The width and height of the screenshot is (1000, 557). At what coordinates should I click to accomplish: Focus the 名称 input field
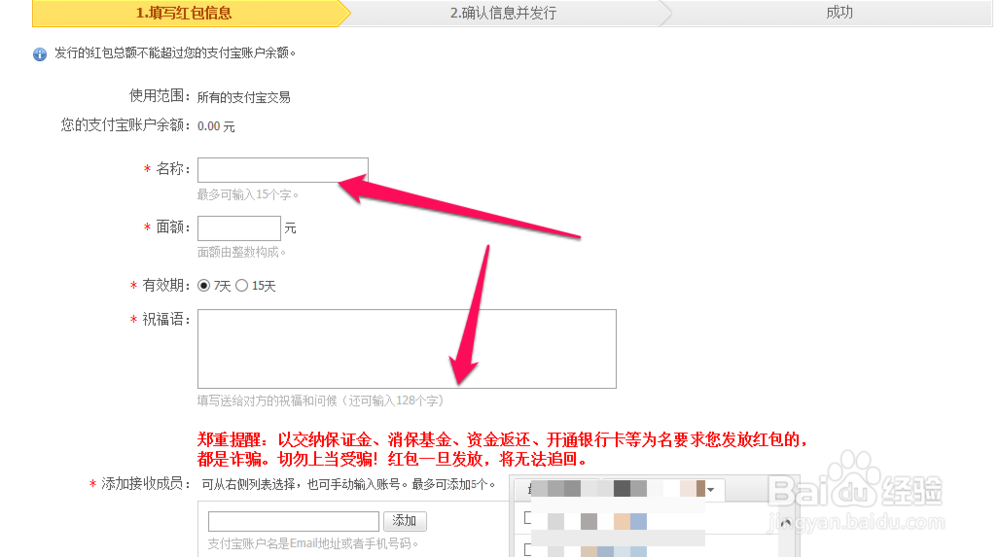283,170
